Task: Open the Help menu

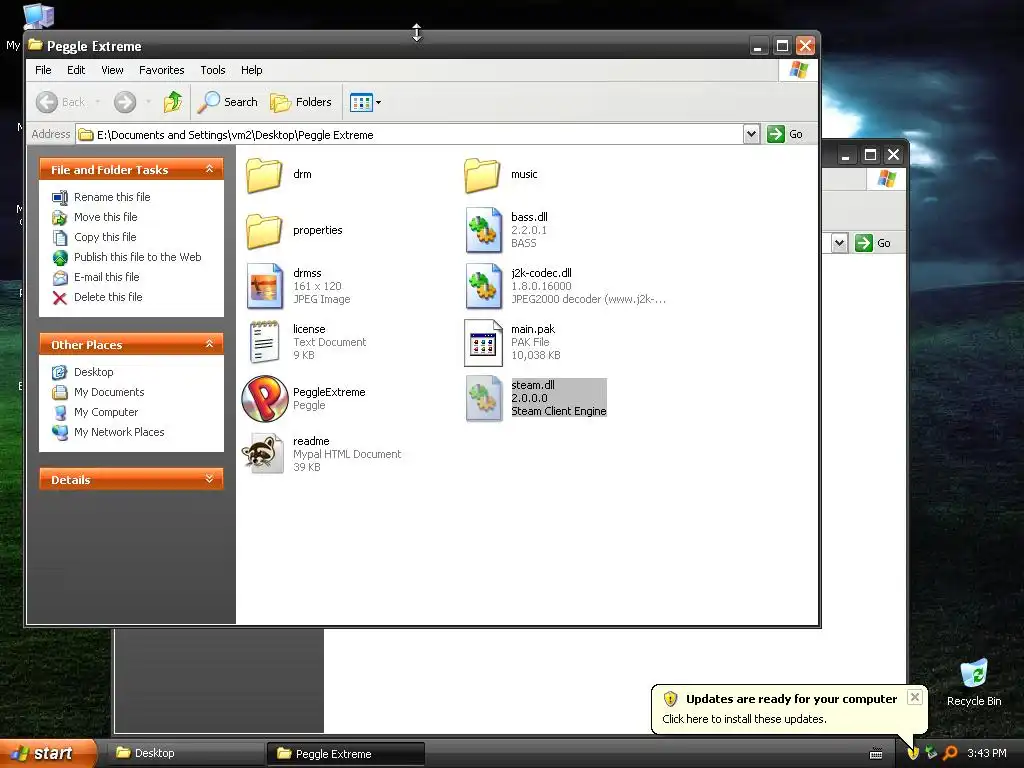Action: click(x=251, y=70)
